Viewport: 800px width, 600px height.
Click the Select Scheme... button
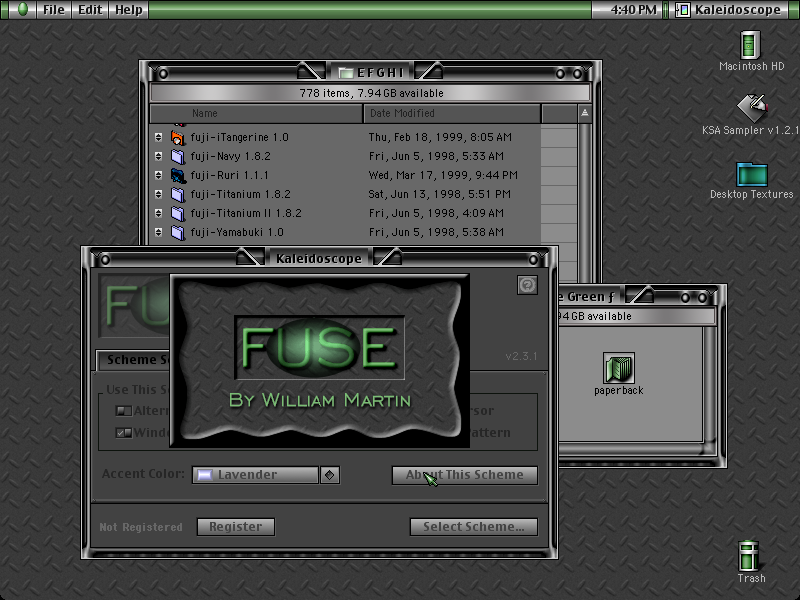tap(473, 527)
